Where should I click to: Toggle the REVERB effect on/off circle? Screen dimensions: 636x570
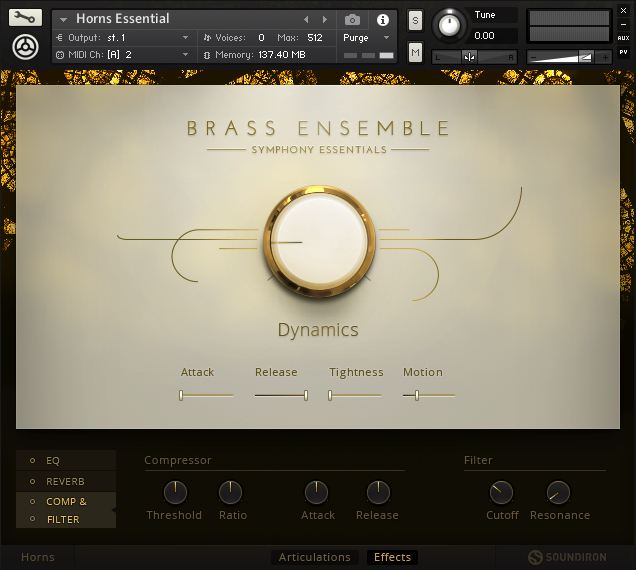[x=32, y=481]
